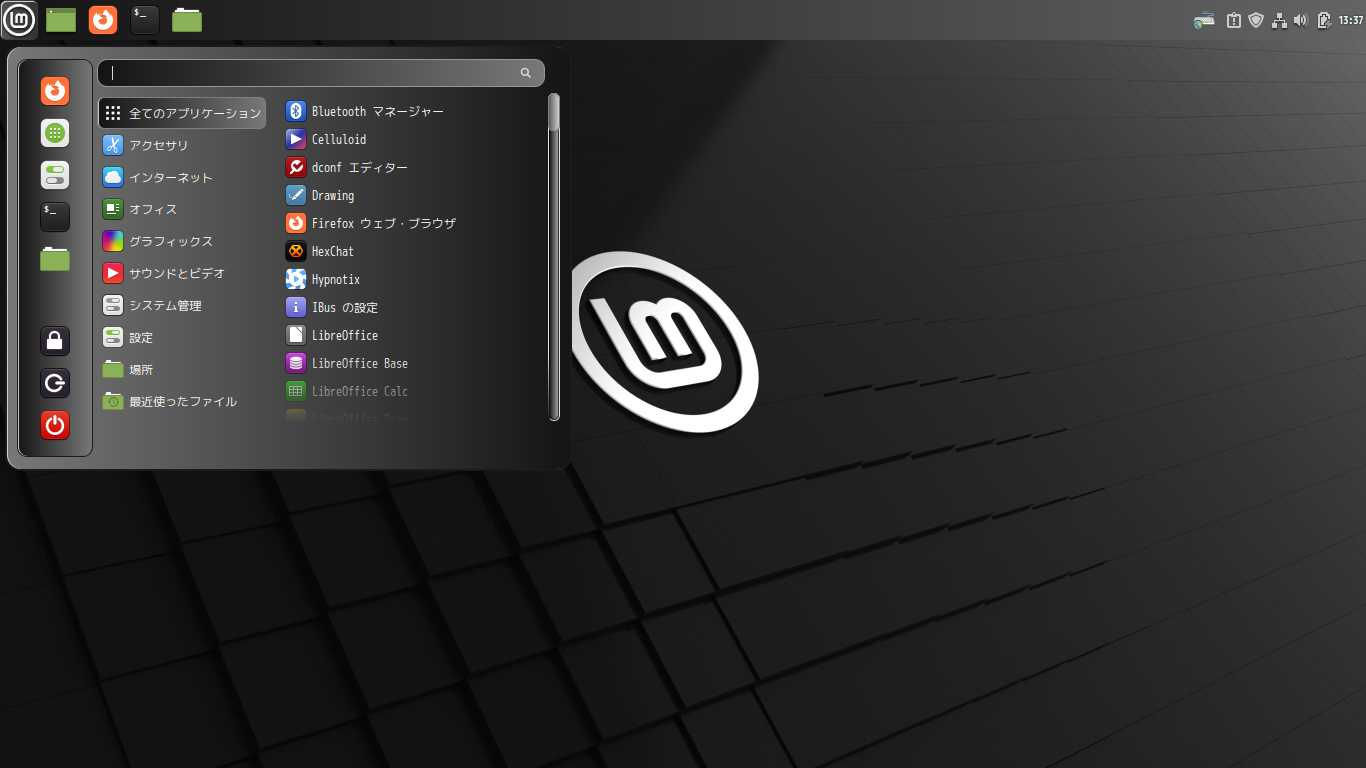The width and height of the screenshot is (1366, 768).
Task: Open Terminal from the top panel
Action: click(x=145, y=19)
